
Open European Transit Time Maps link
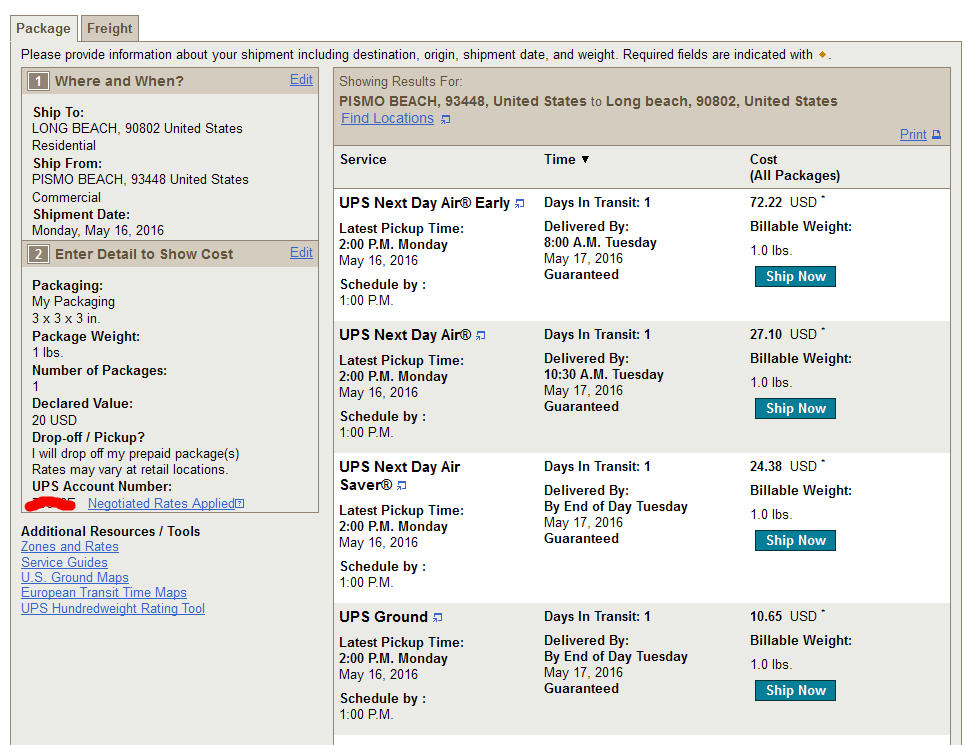coord(104,593)
